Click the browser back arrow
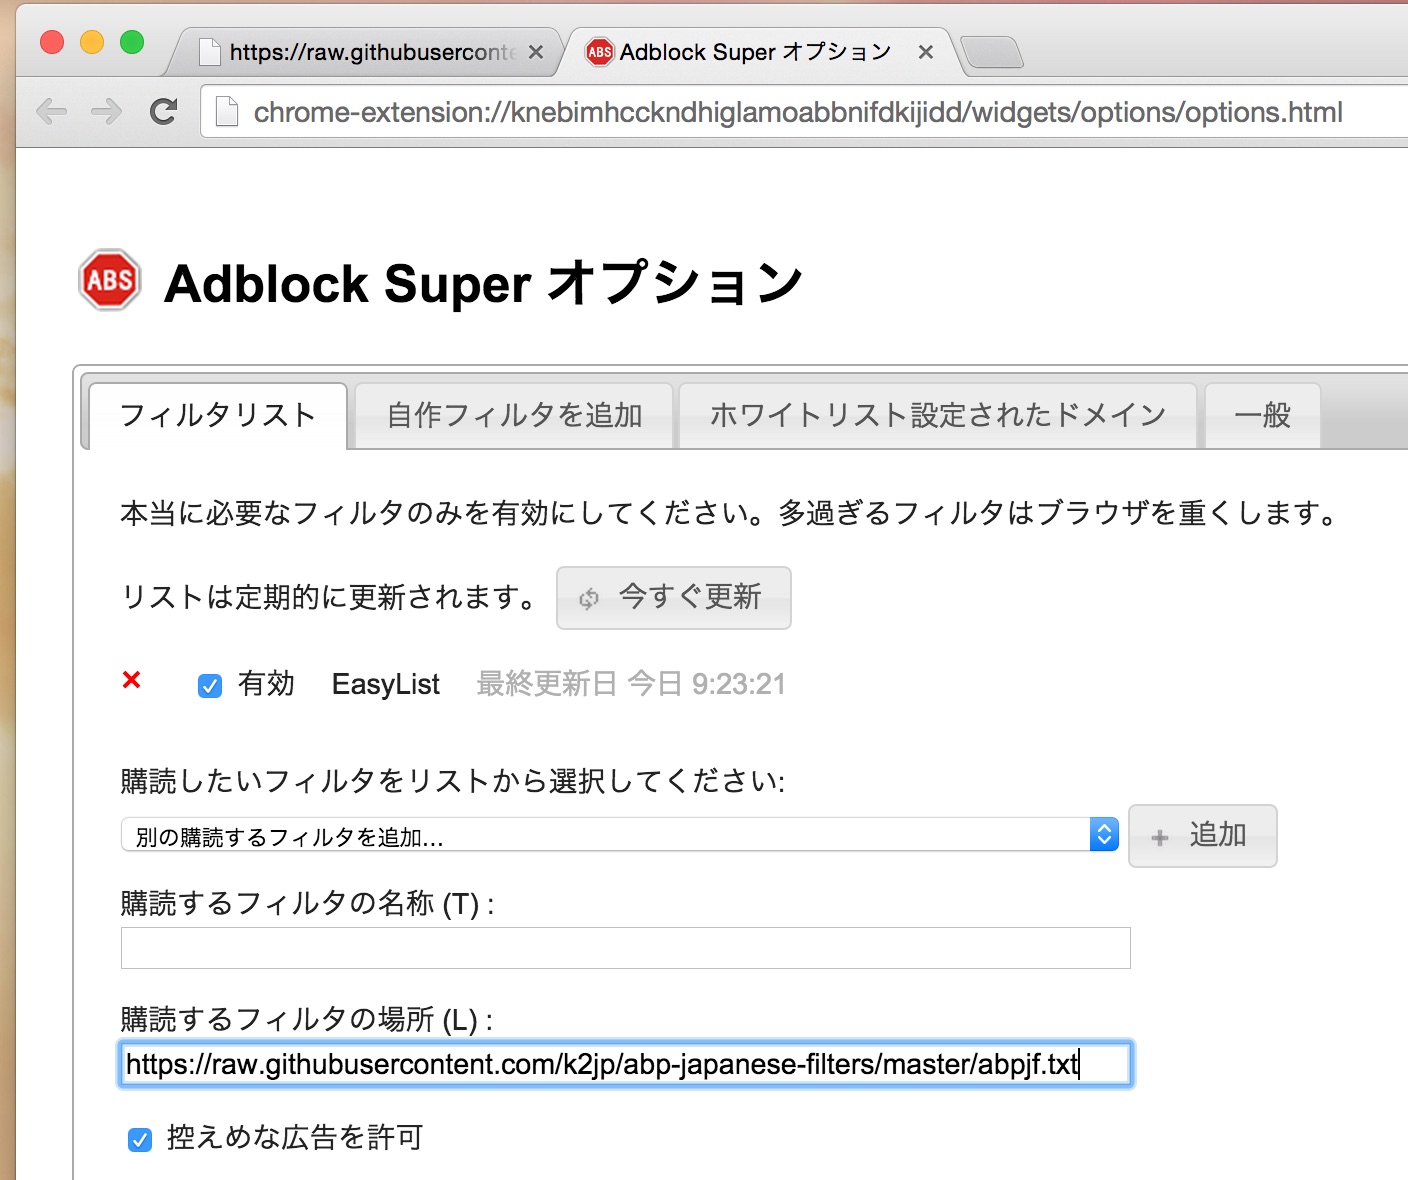 click(x=51, y=111)
